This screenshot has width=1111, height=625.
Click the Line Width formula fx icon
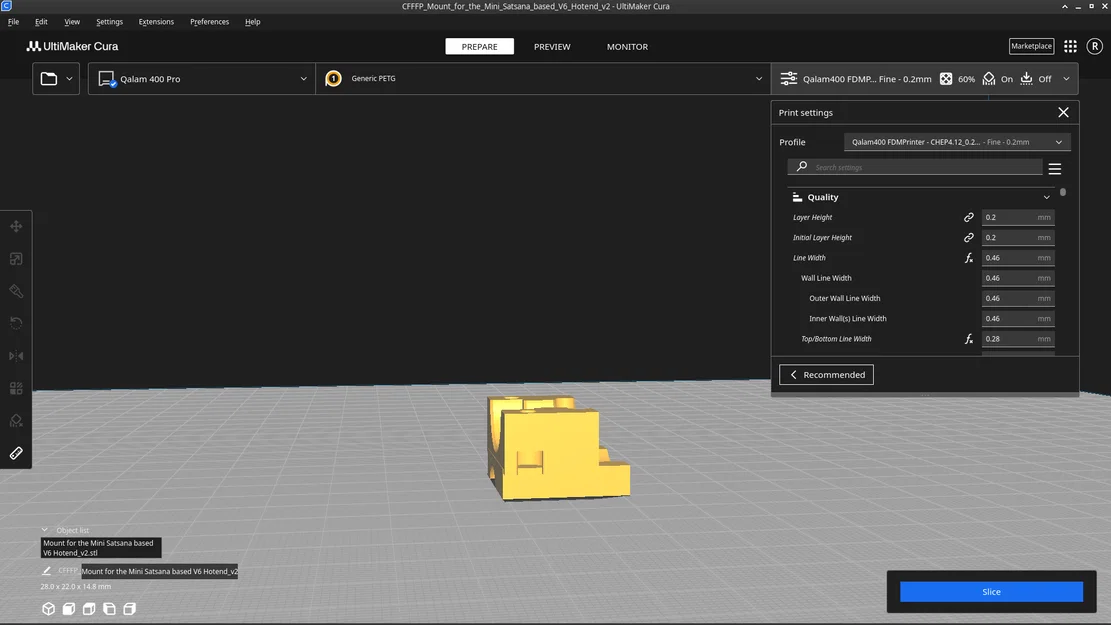point(969,258)
